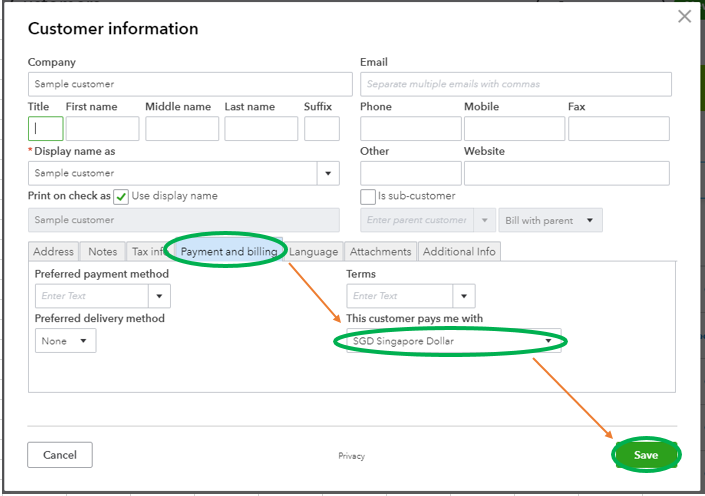Switch to the Address tab
Image resolution: width=705 pixels, height=496 pixels.
pyautogui.click(x=54, y=252)
